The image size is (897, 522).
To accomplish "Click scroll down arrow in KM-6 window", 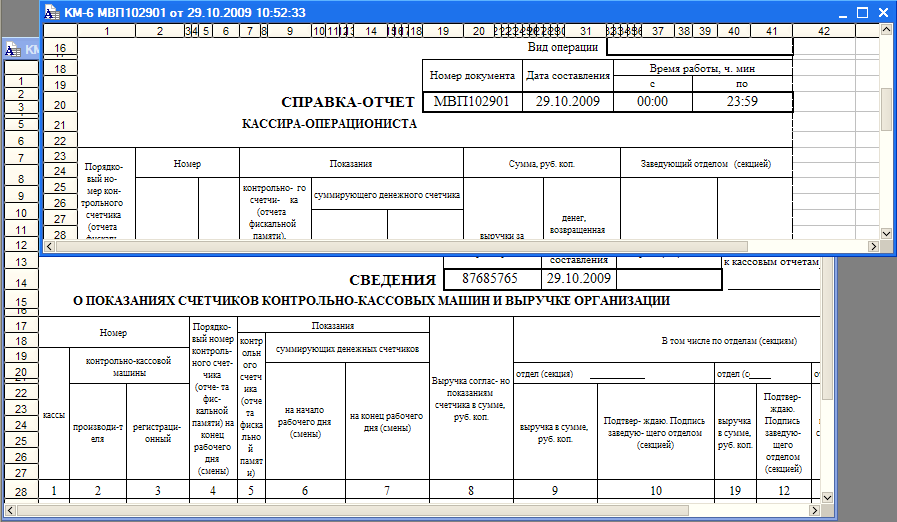I will pos(886,234).
